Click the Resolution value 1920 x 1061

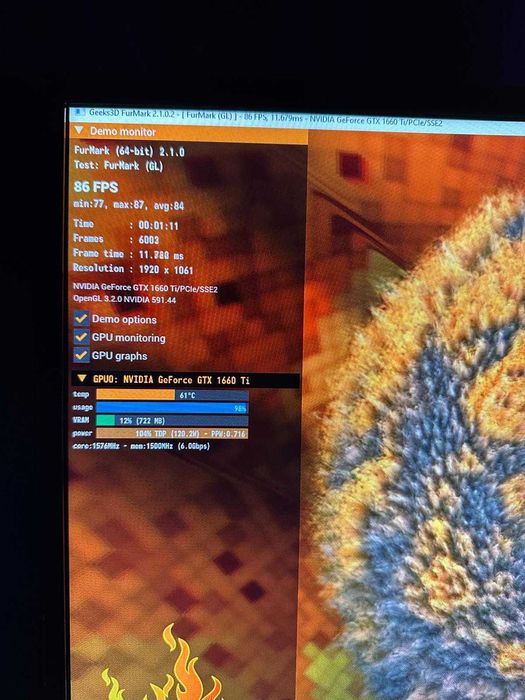pyautogui.click(x=166, y=270)
